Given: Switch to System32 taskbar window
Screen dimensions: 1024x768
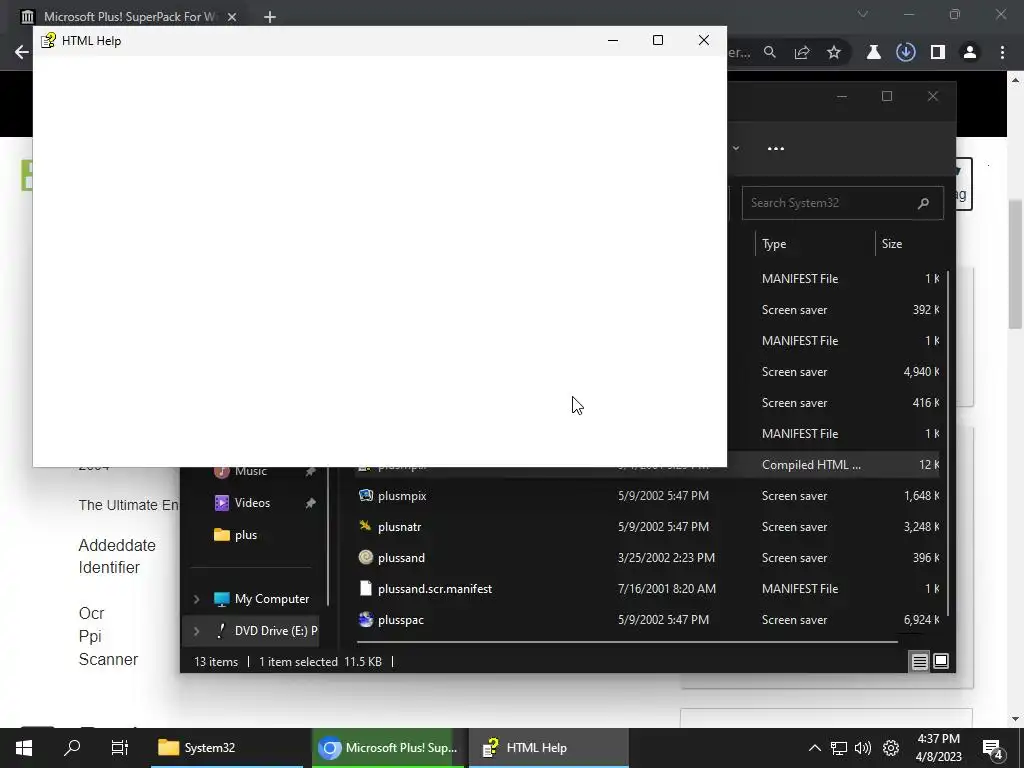Looking at the screenshot, I should point(227,748).
